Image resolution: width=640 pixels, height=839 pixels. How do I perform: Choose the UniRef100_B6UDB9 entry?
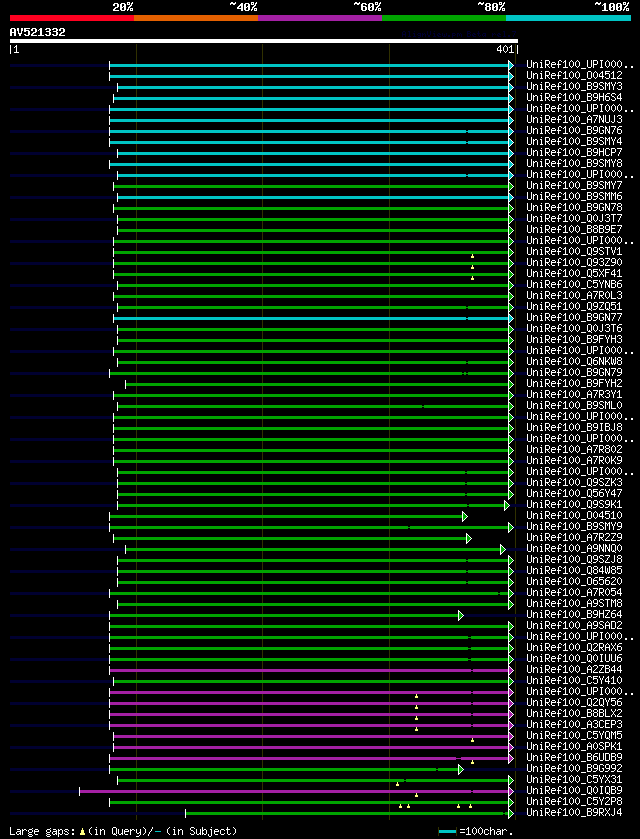click(574, 756)
